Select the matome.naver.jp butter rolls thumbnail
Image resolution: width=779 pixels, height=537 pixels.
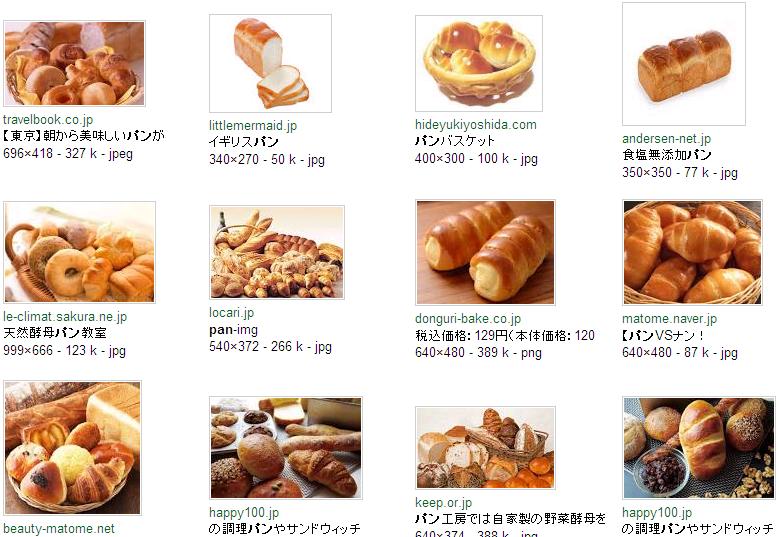[692, 252]
